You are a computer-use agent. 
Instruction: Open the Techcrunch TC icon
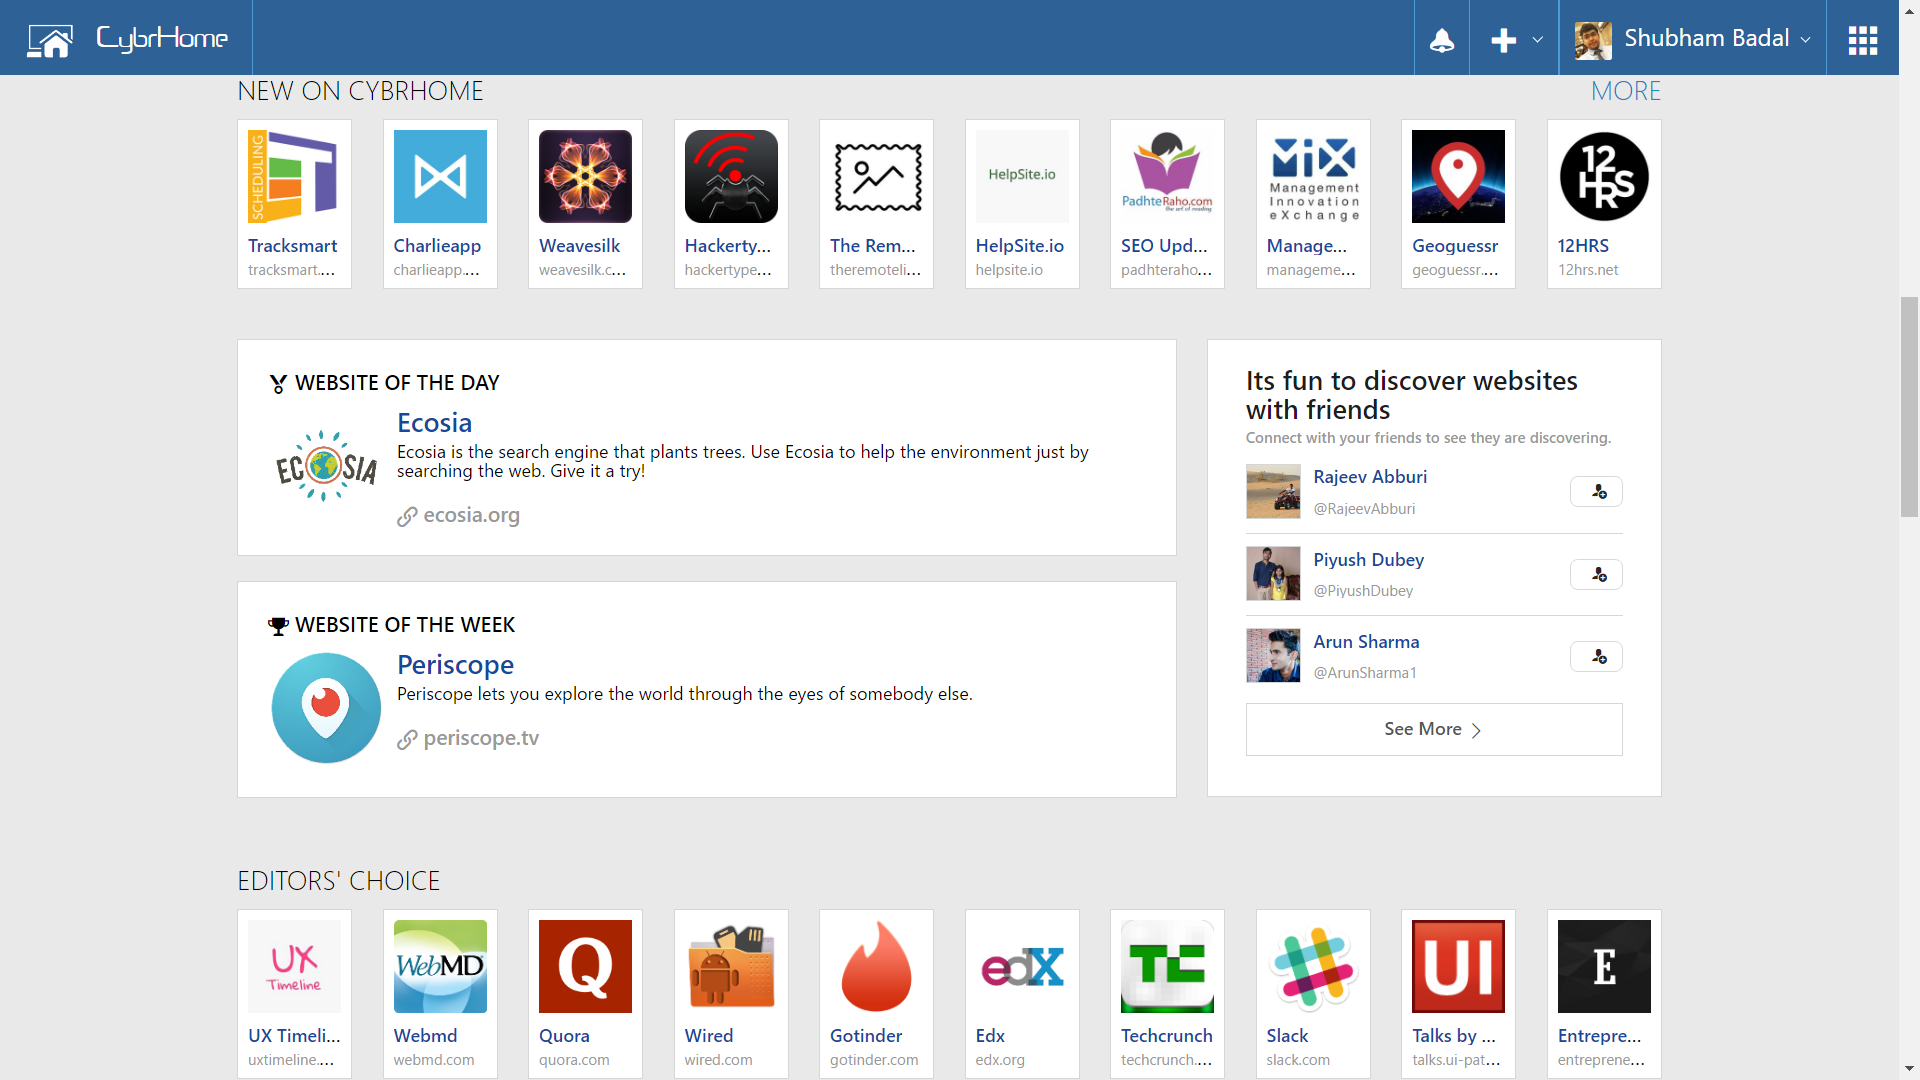1167,966
